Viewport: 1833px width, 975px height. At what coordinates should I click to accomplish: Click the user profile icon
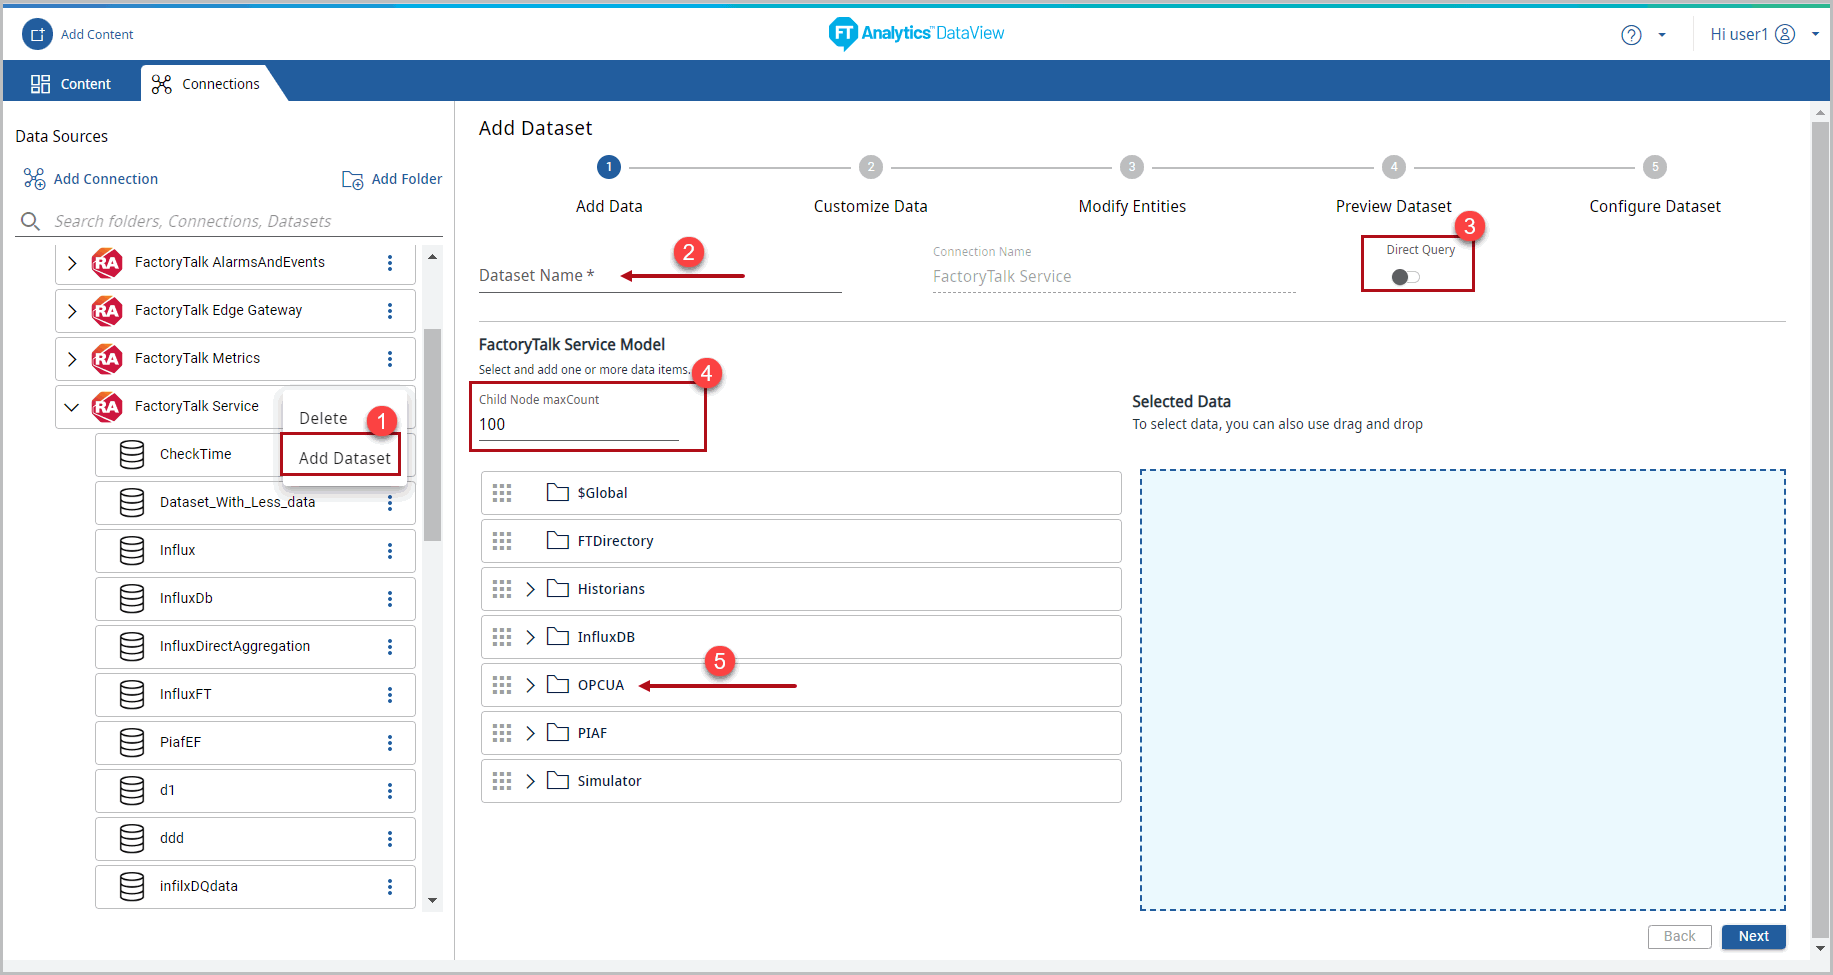coord(1785,34)
